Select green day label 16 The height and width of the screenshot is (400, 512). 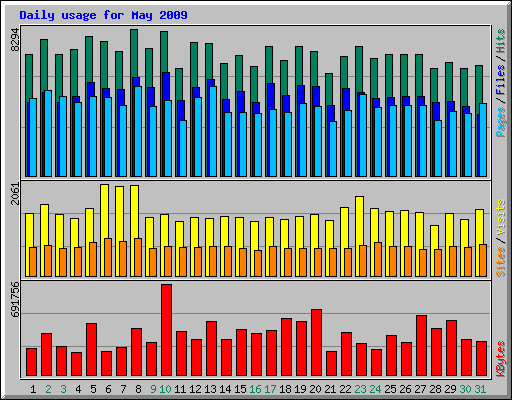coord(255,389)
